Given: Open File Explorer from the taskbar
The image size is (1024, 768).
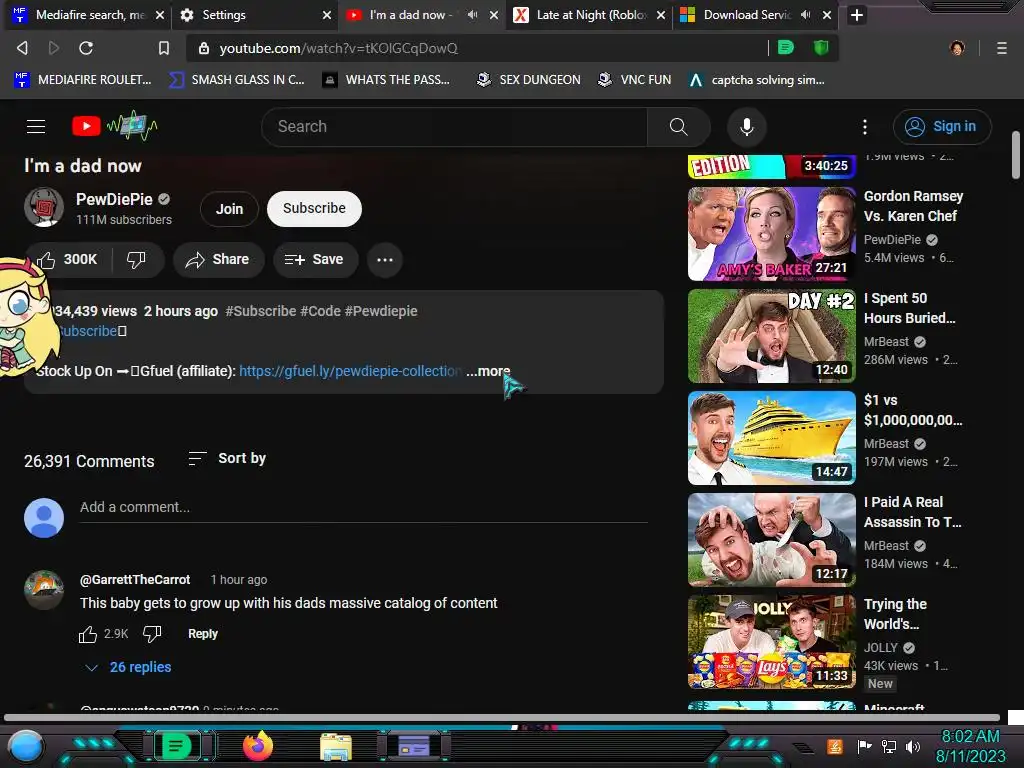Looking at the screenshot, I should coord(336,746).
